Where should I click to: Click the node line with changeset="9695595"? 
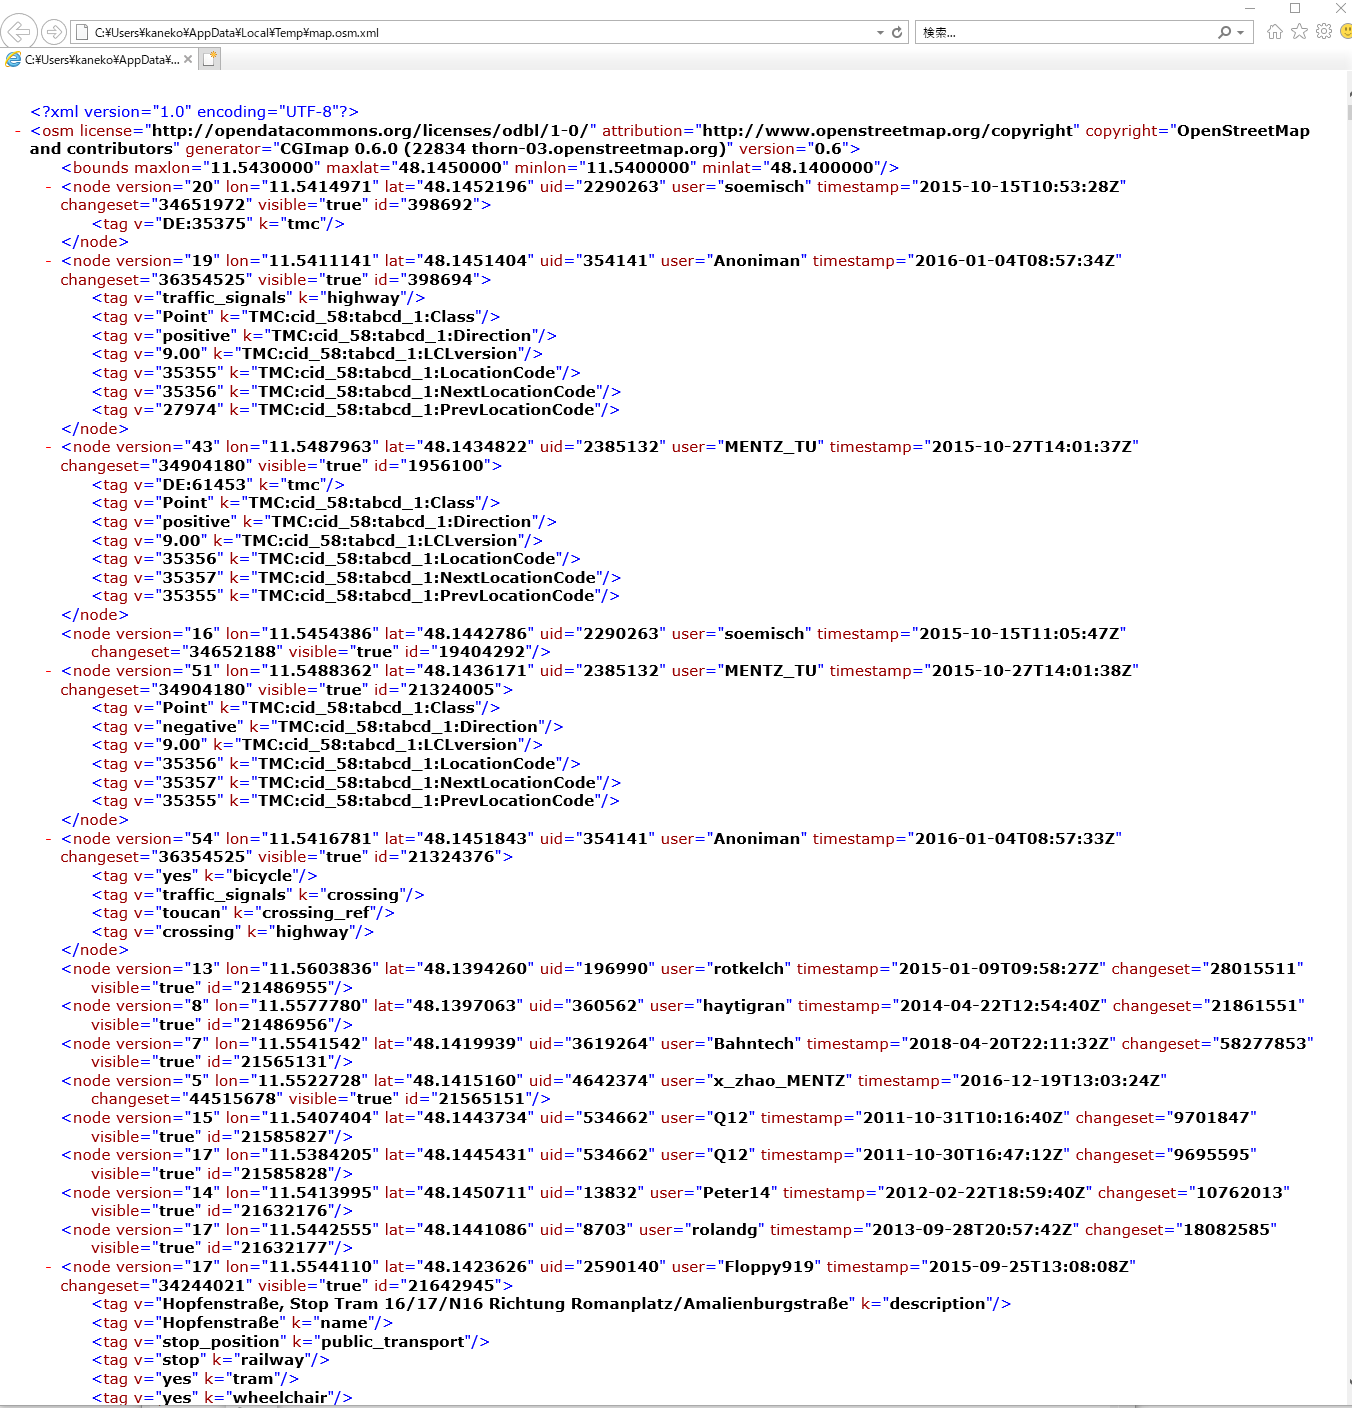[x=659, y=1164]
